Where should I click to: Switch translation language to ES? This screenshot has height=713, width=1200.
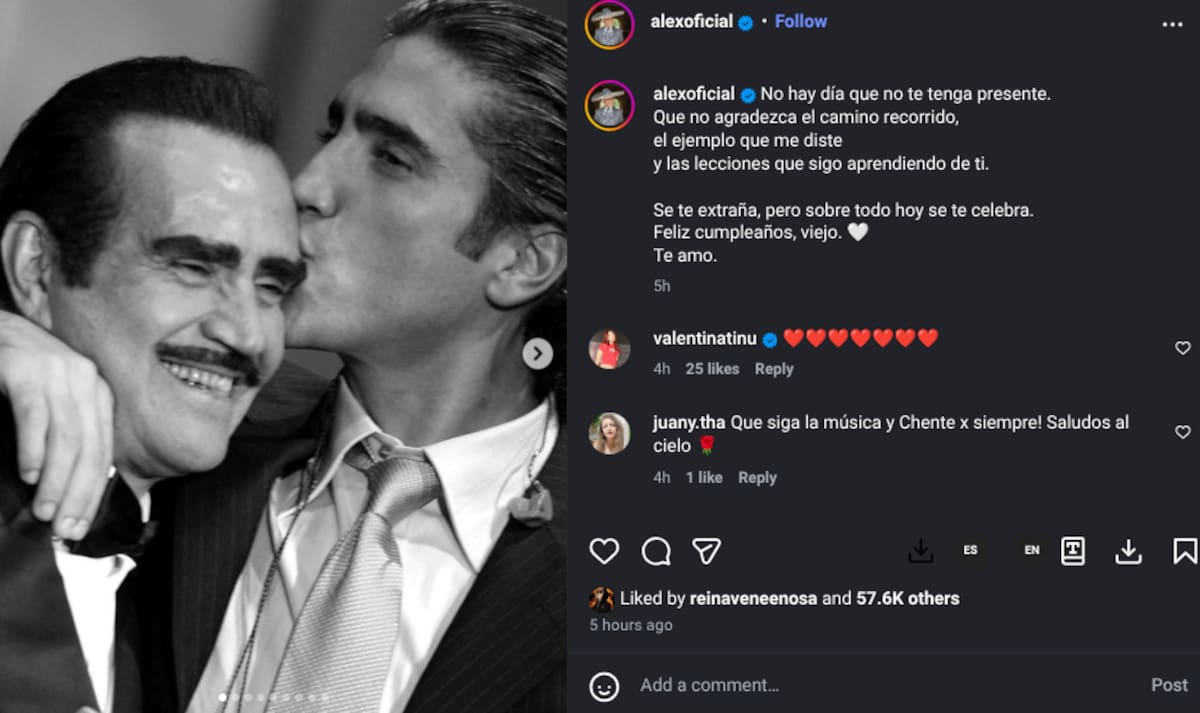pos(969,550)
